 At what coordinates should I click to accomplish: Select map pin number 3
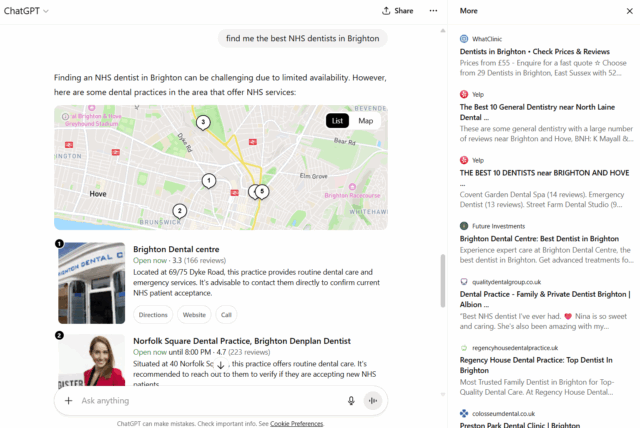pyautogui.click(x=203, y=122)
